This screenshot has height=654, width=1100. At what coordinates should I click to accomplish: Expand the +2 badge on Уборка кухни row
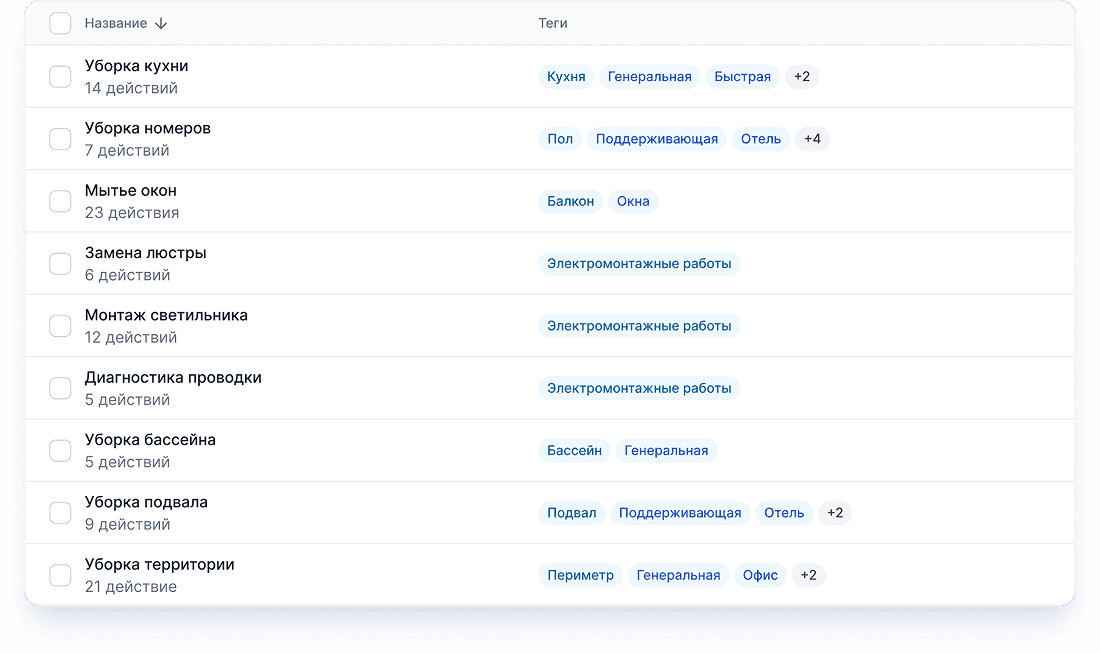coord(802,76)
